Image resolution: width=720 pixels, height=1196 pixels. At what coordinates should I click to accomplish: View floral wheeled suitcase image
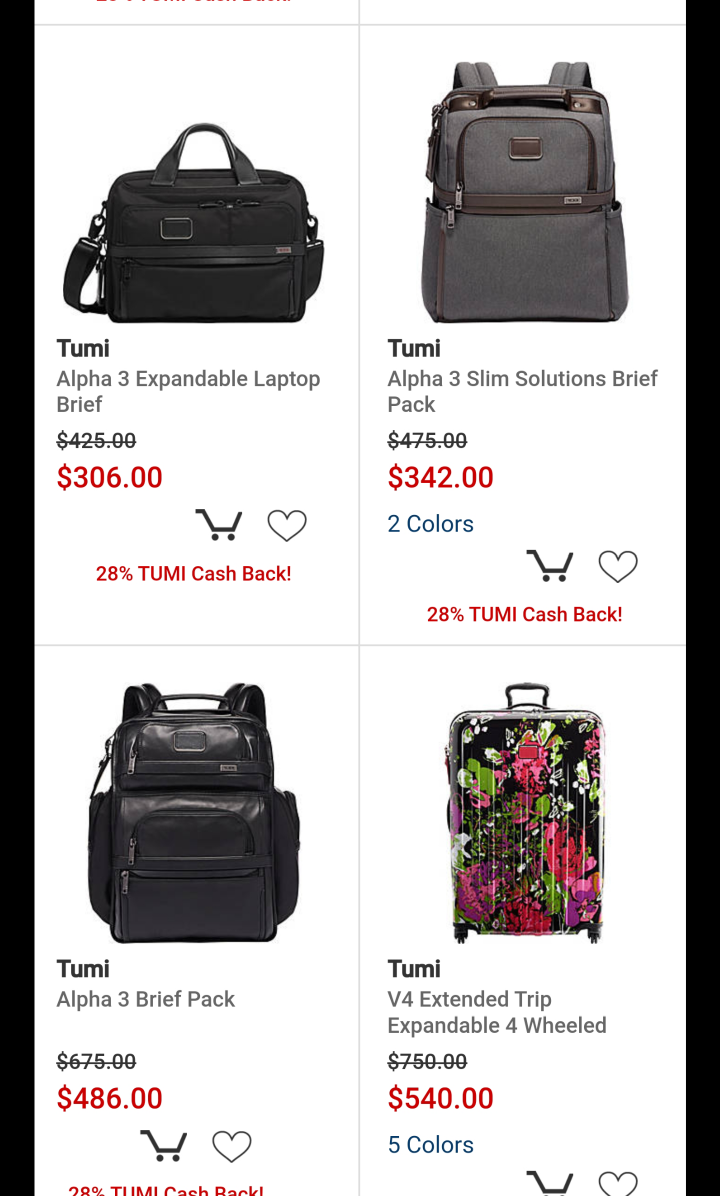tap(526, 813)
